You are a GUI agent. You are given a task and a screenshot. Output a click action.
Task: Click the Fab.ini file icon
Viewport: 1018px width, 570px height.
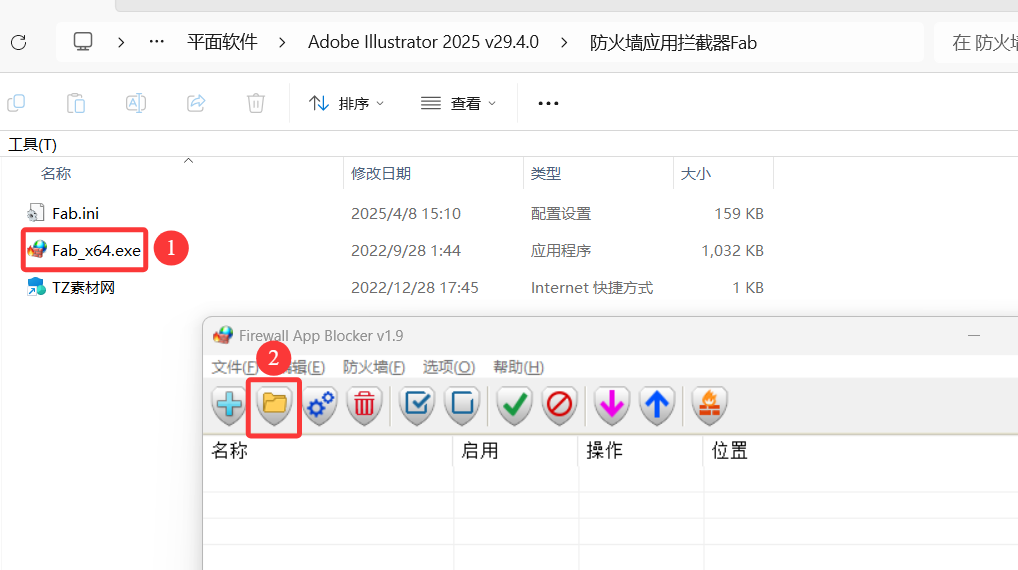click(35, 213)
